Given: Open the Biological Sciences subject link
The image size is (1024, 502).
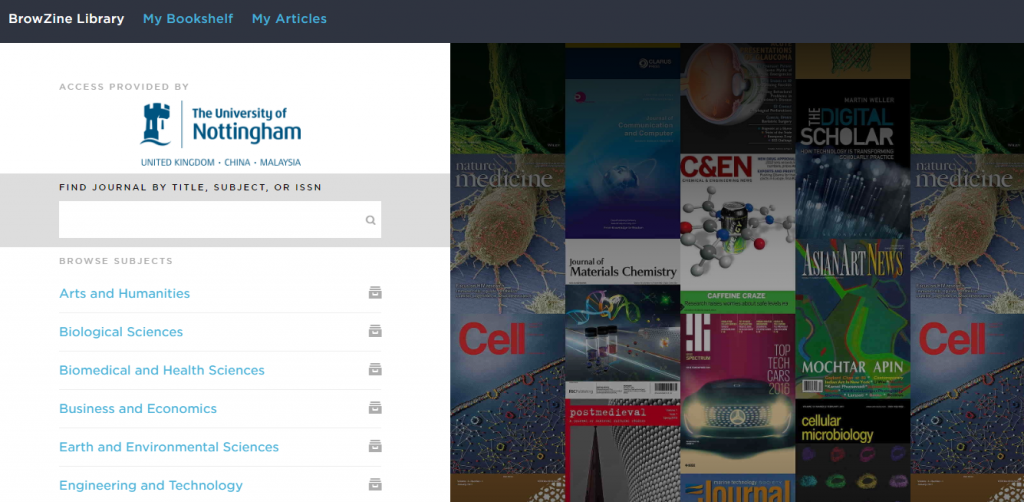Looking at the screenshot, I should tap(121, 332).
